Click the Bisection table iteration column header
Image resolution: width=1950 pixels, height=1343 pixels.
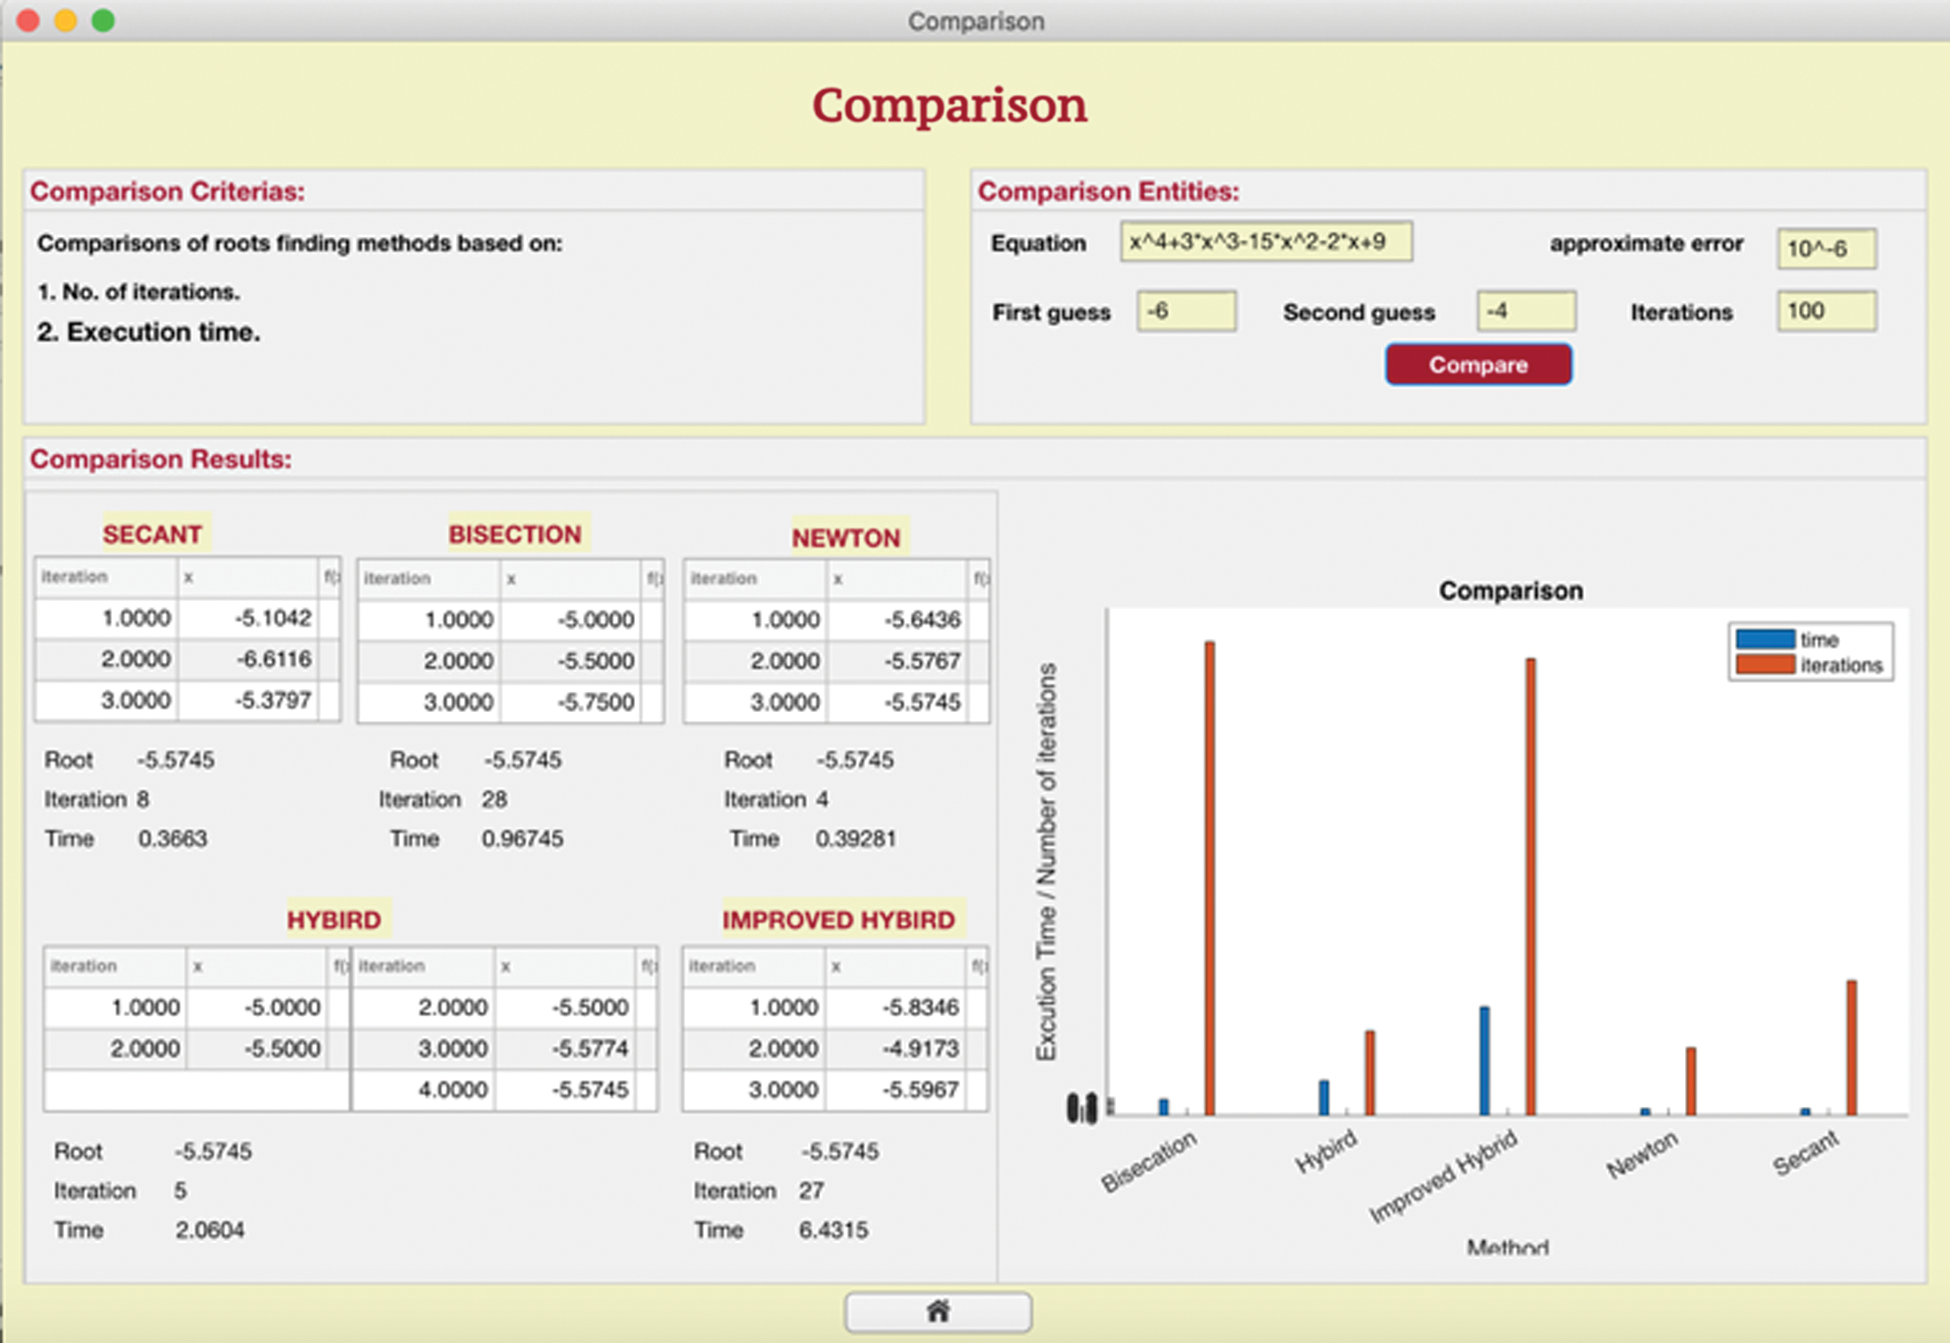[428, 578]
